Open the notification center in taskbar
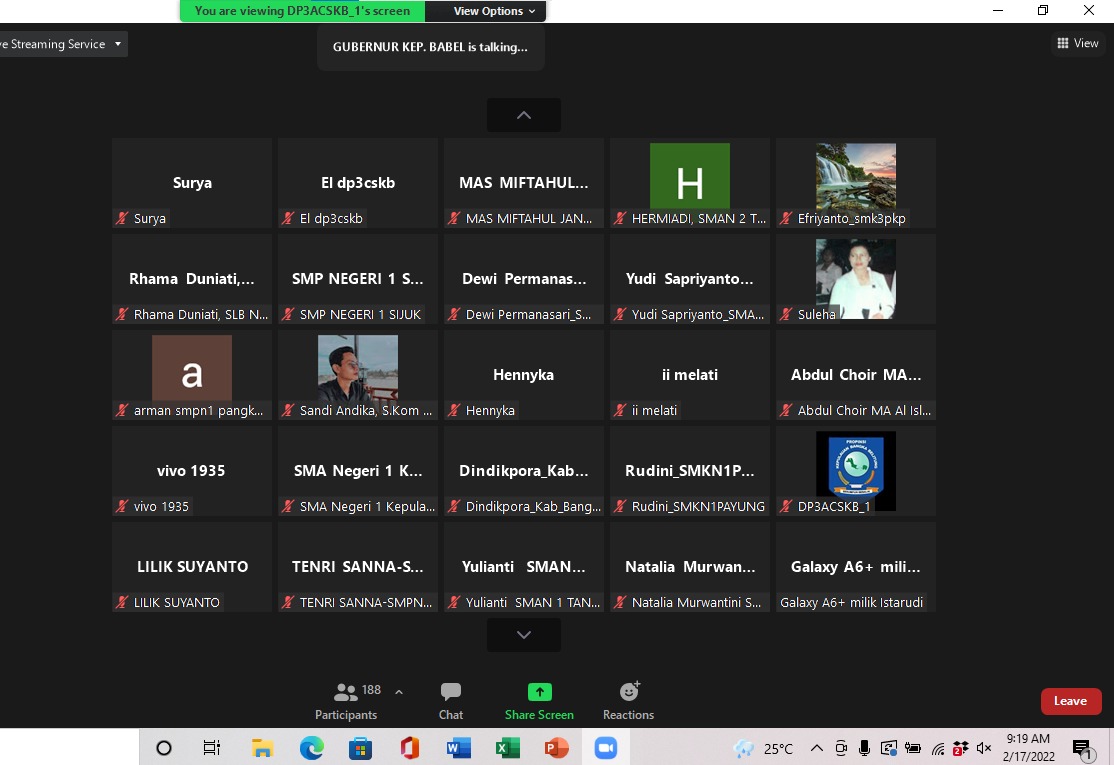Image resolution: width=1114 pixels, height=765 pixels. click(x=1081, y=748)
